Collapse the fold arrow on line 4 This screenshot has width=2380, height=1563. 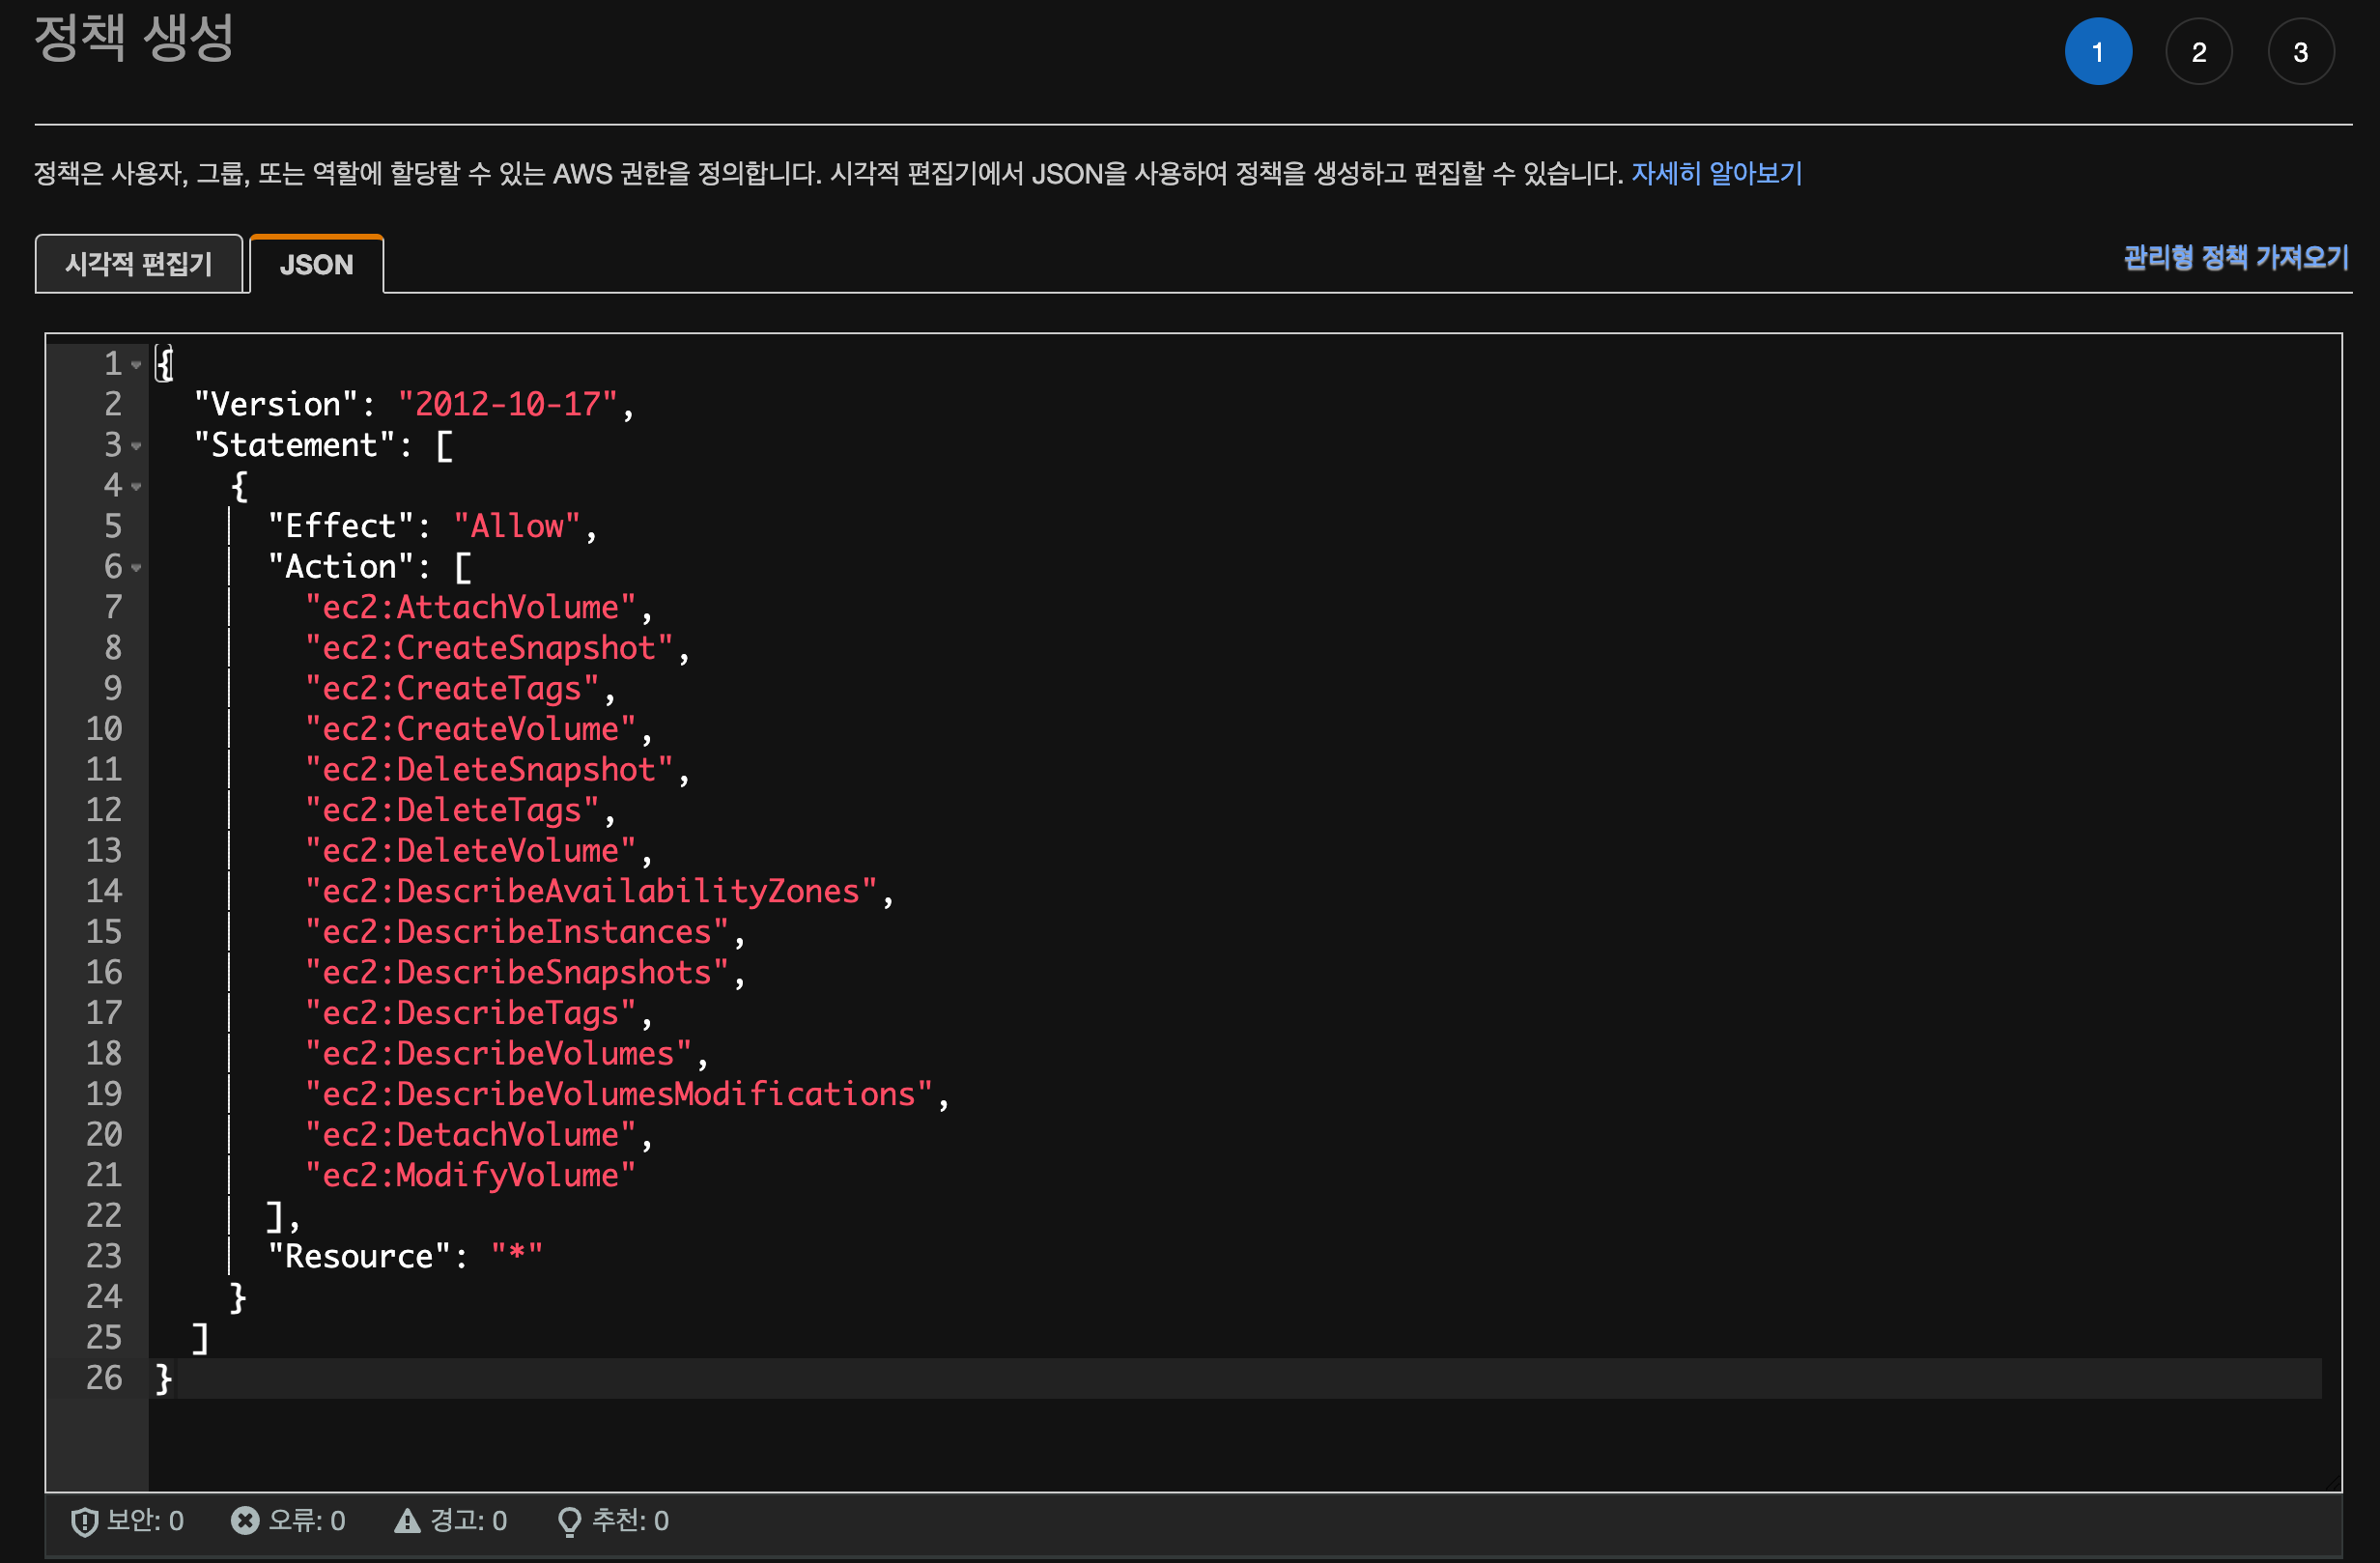click(x=137, y=487)
